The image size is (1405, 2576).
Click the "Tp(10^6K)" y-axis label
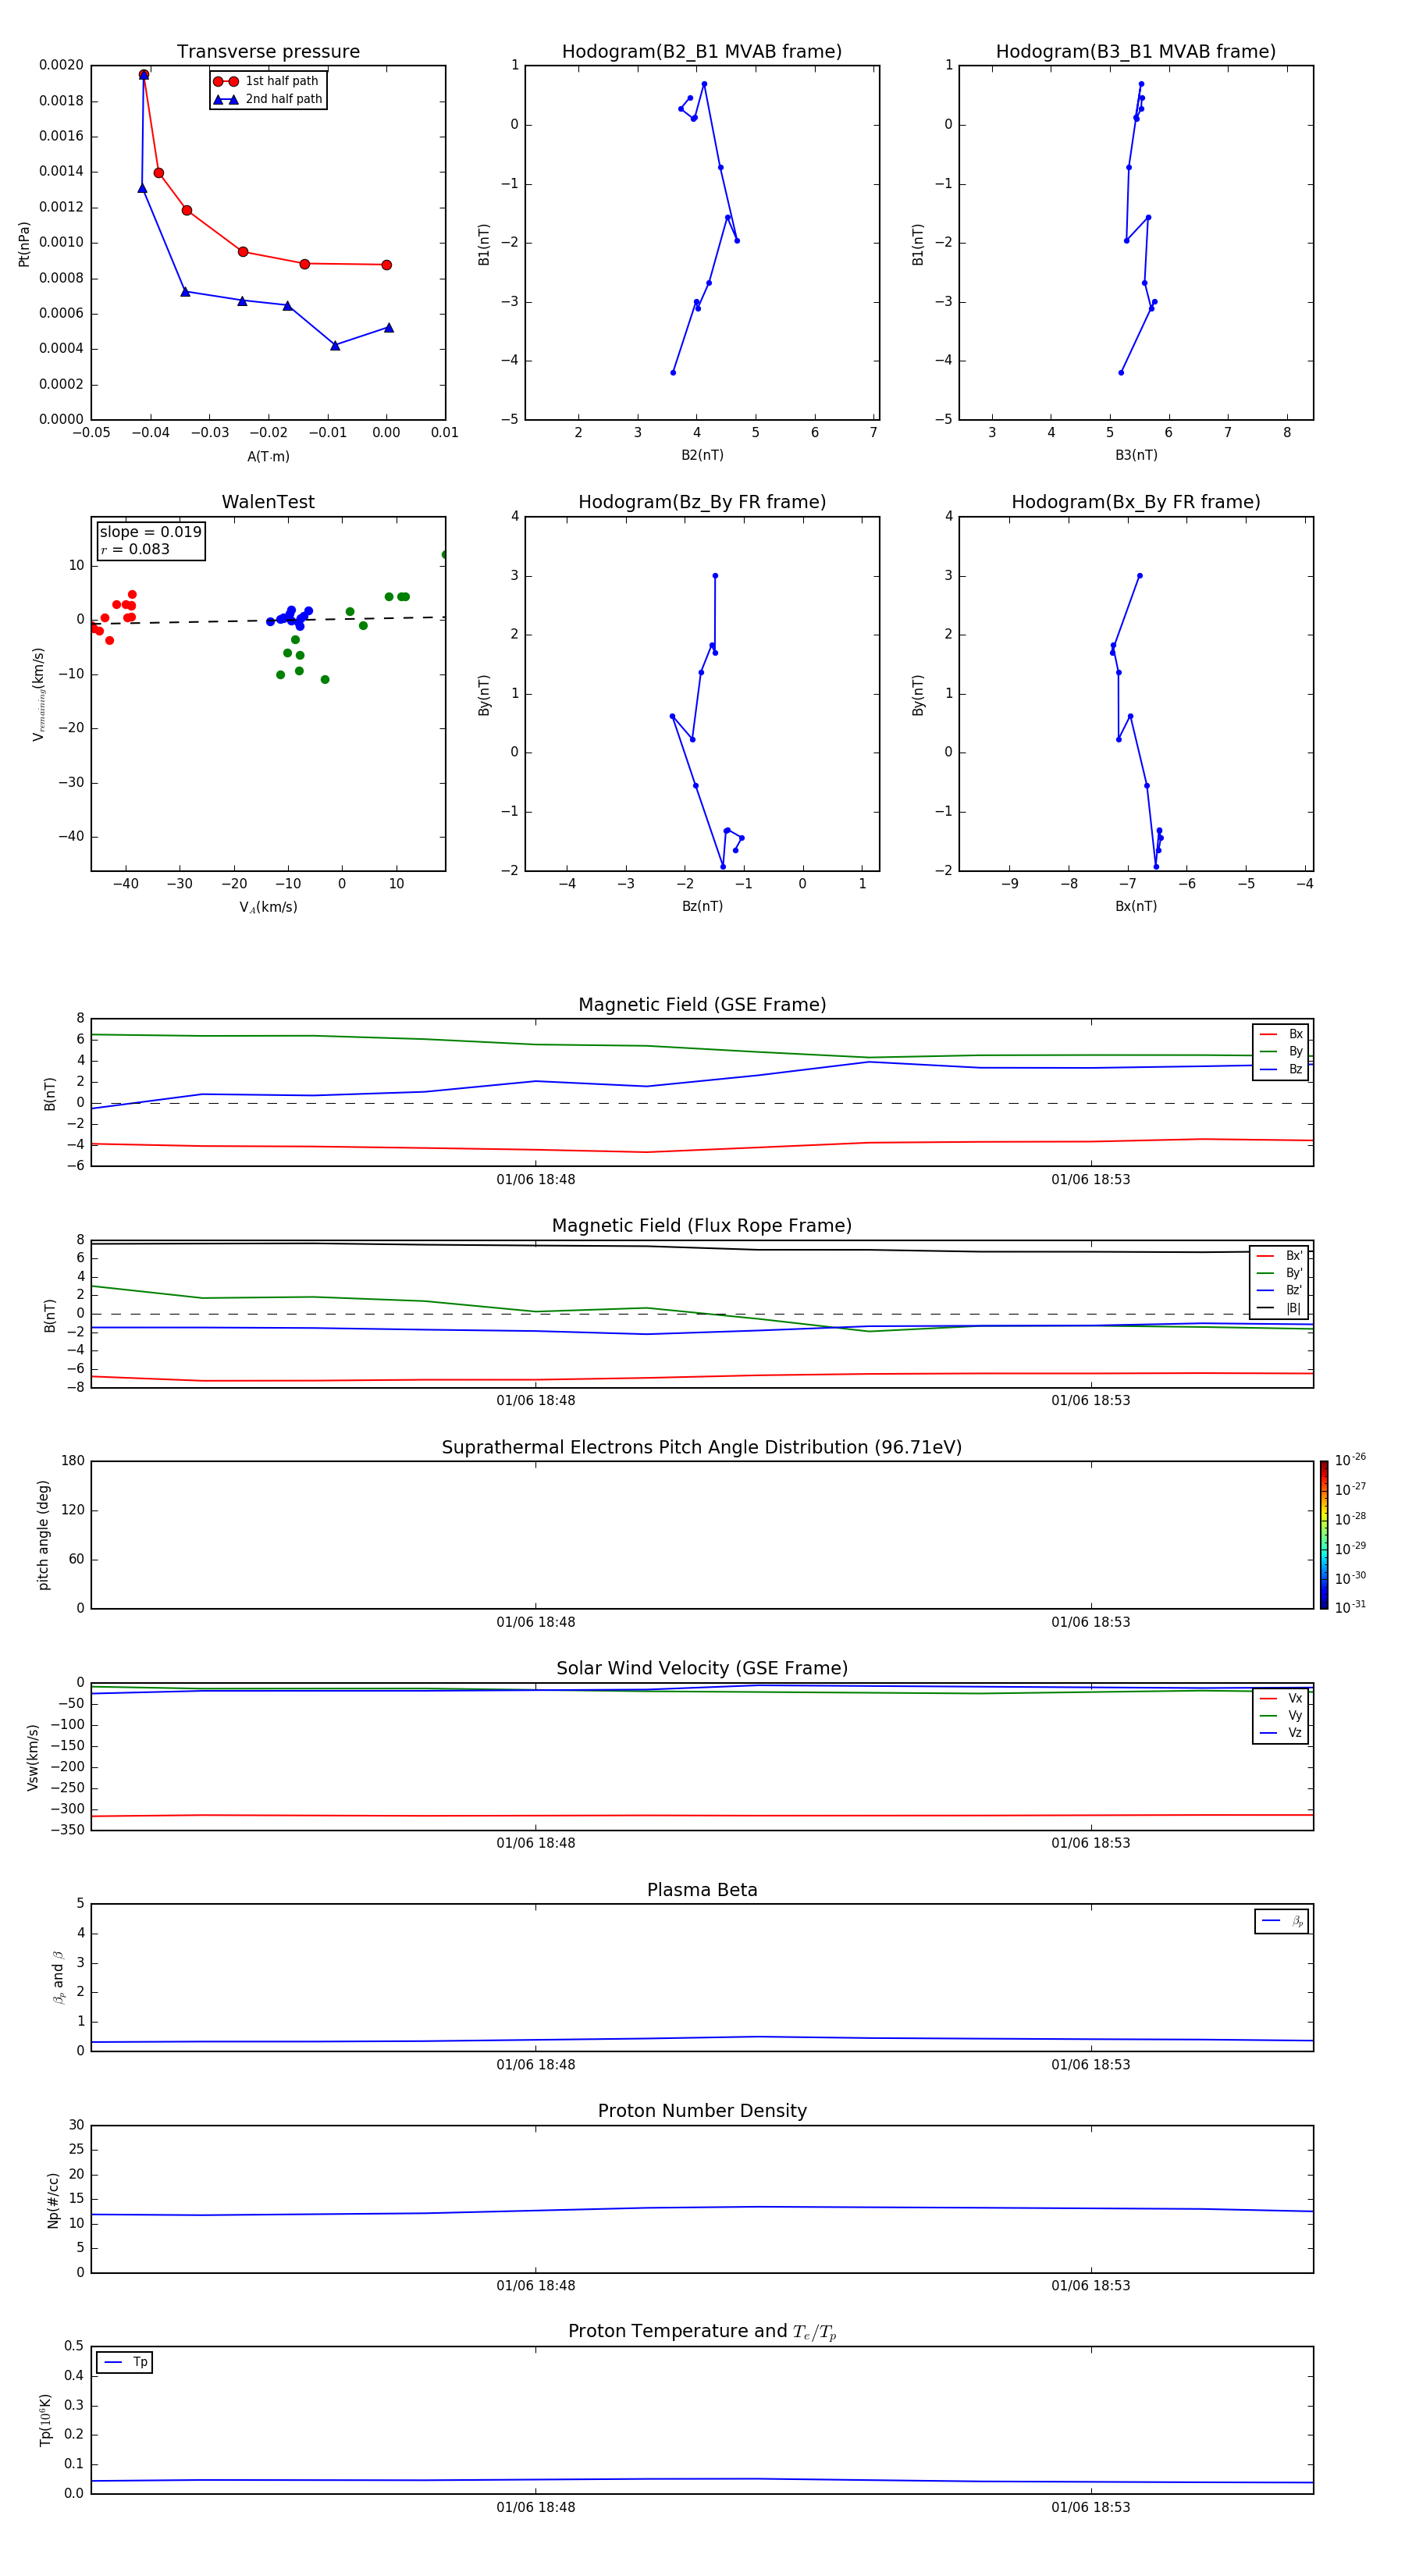tap(45, 2421)
